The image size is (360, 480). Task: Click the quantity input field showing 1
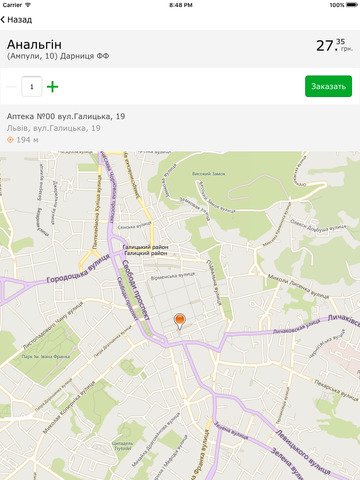click(32, 87)
